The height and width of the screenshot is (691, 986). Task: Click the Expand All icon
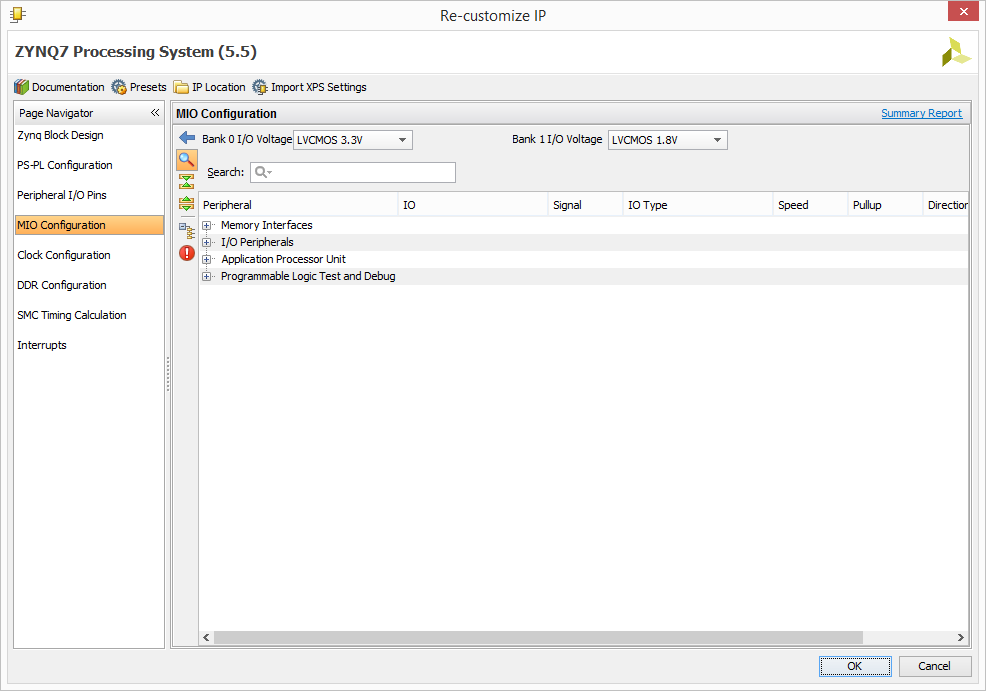187,203
